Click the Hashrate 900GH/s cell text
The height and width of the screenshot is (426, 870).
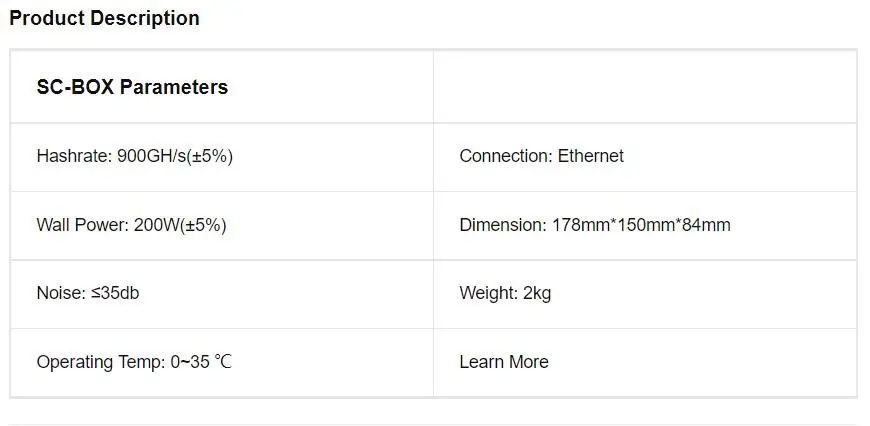pyautogui.click(x=135, y=156)
